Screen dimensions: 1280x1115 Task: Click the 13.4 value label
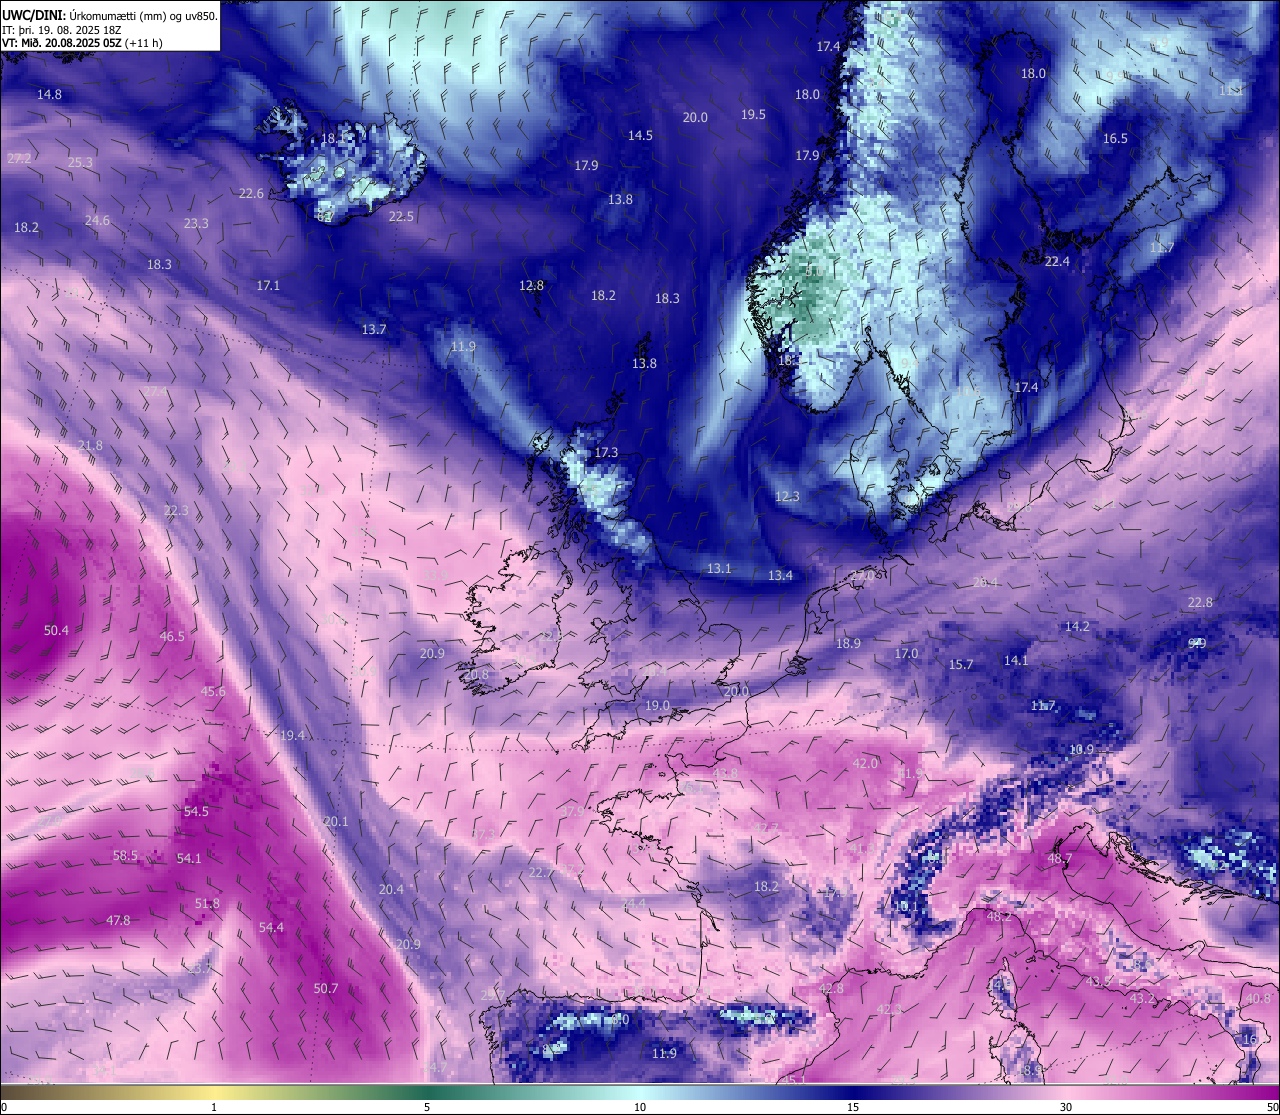[780, 576]
